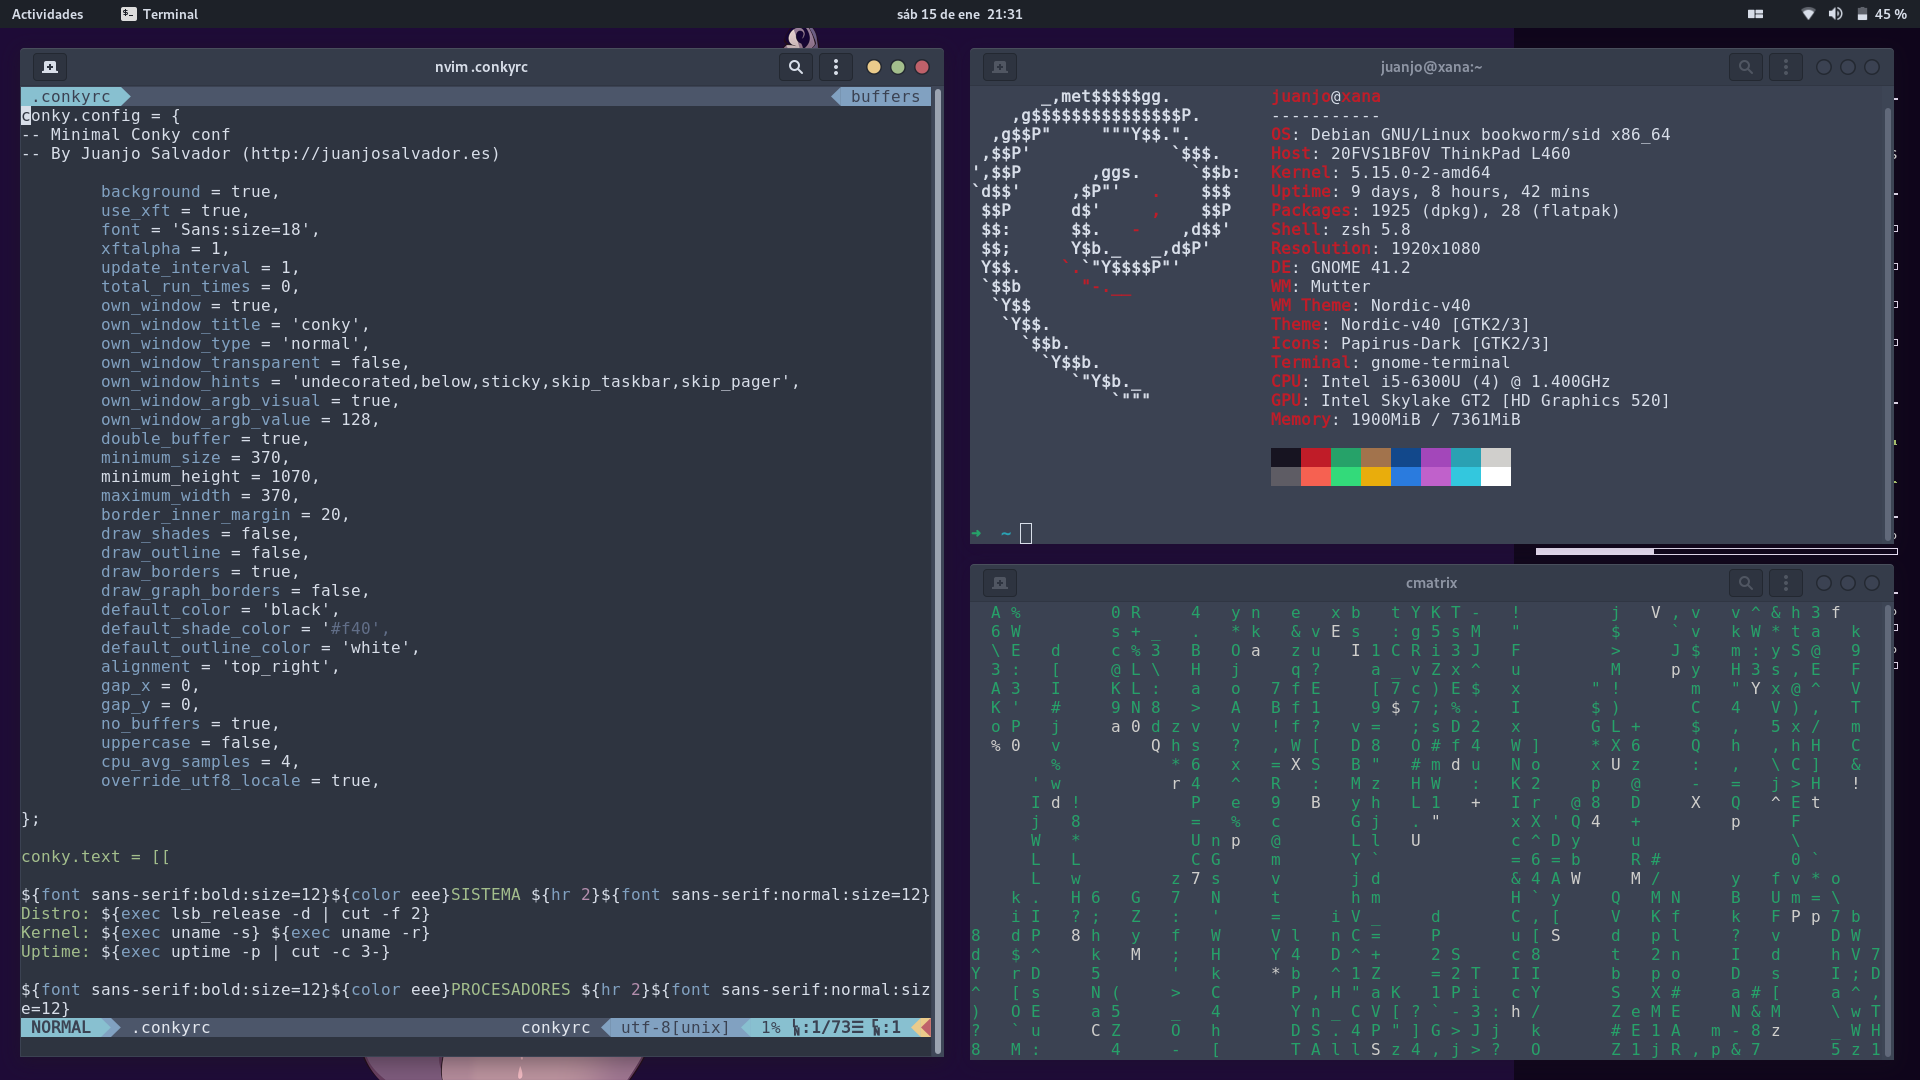Click the Kernel 5.15.0-2-amd64 line in neofetch
This screenshot has height=1080, width=1920.
point(1381,173)
